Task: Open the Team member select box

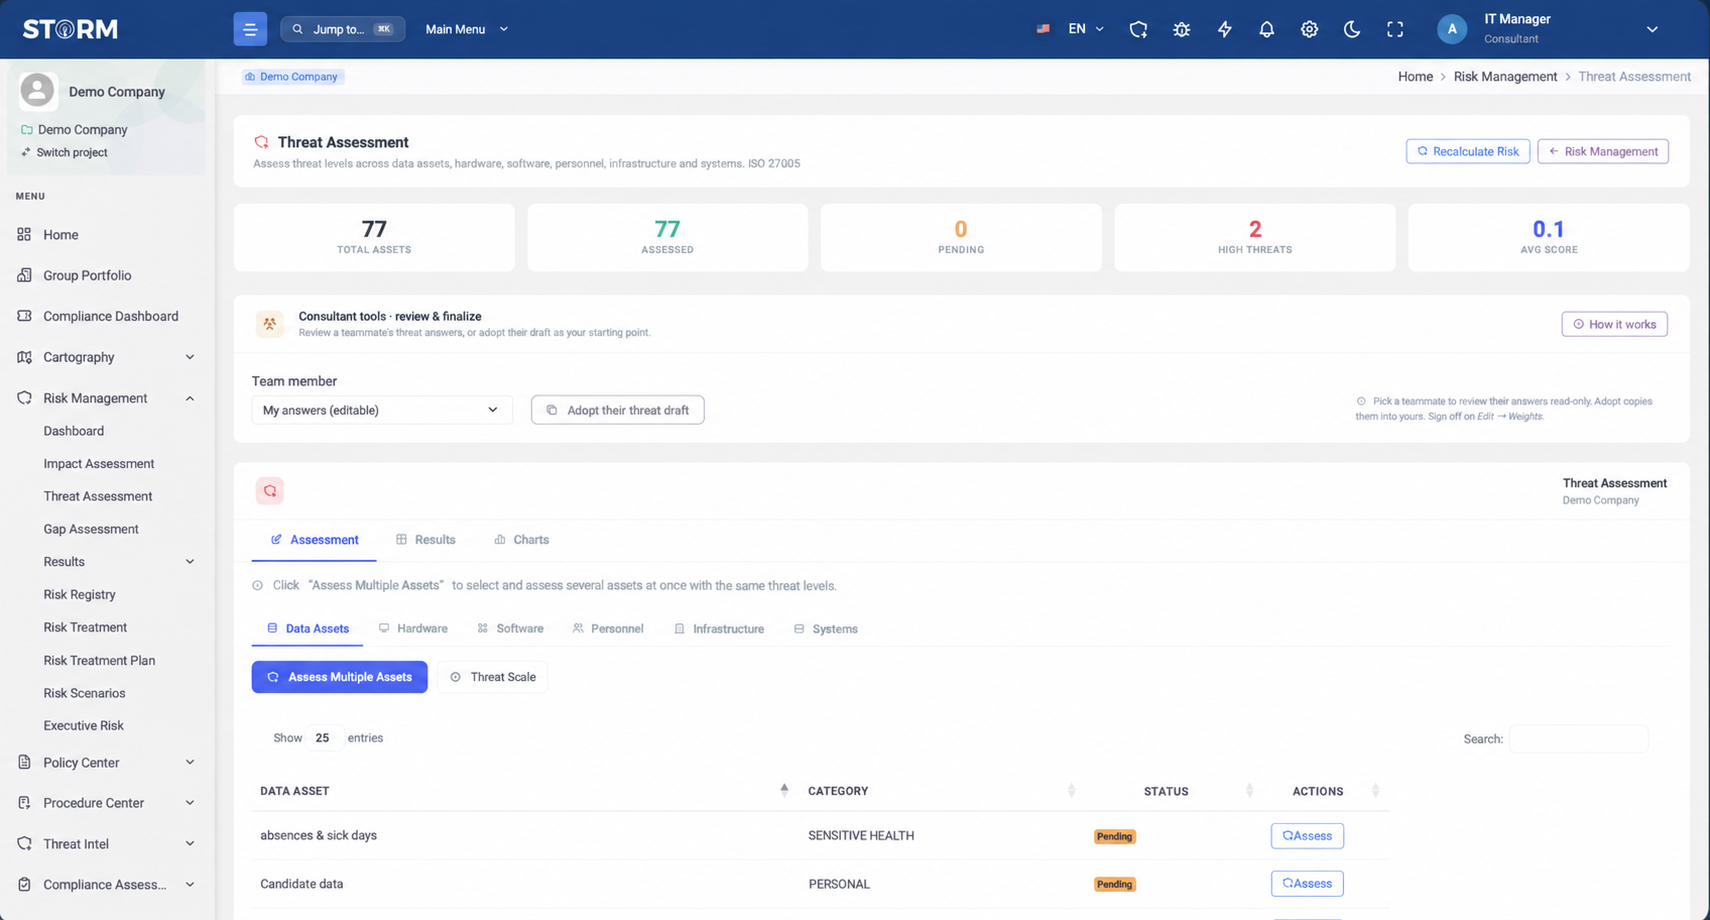Action: [x=381, y=410]
